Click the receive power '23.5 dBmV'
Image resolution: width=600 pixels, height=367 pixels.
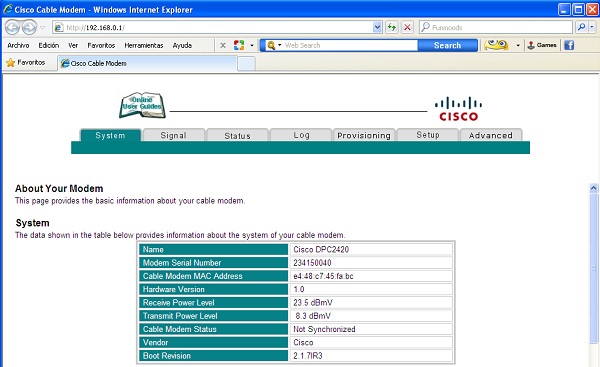[313, 303]
